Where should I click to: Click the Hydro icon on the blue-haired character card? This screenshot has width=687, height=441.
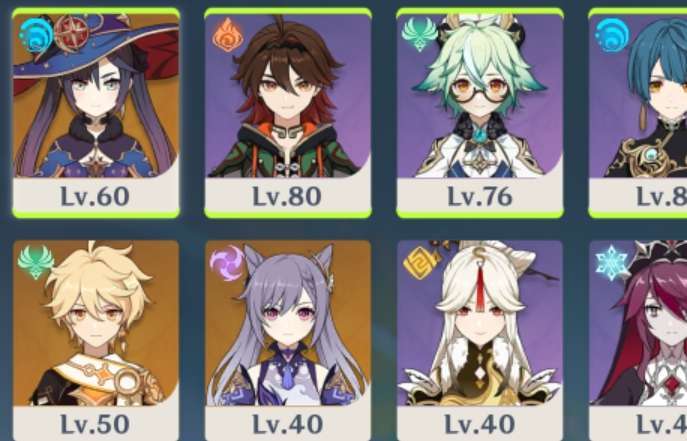(612, 35)
